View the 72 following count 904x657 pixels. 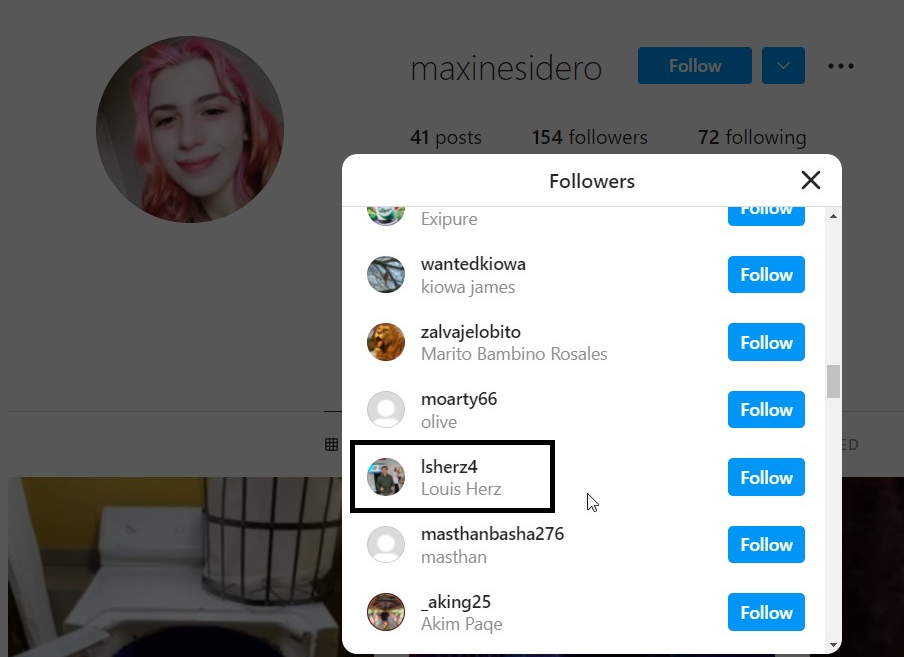coord(752,137)
